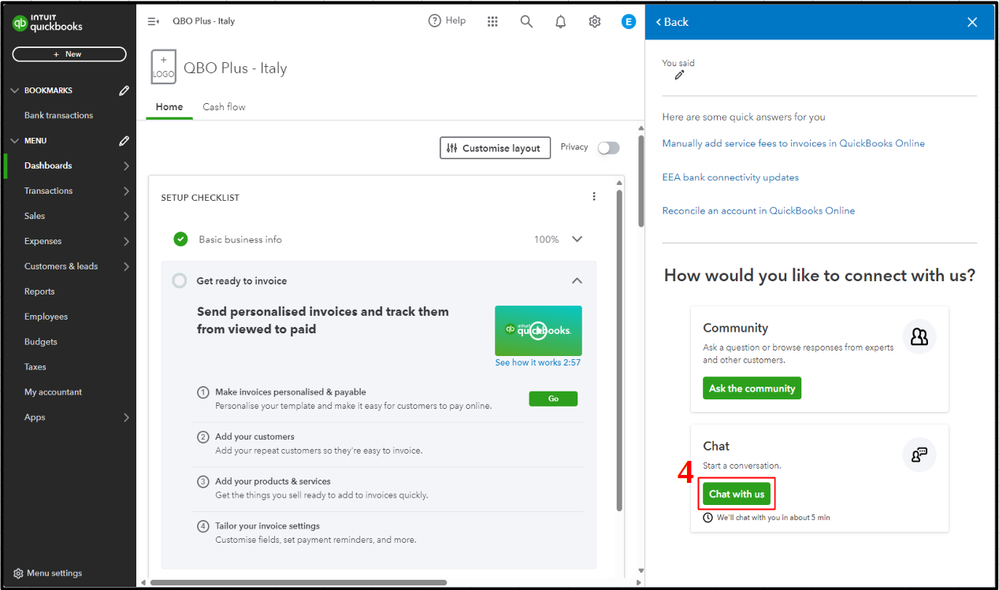The image size is (999, 590).
Task: Click the green checkmark beside Basic business info
Action: pos(180,240)
